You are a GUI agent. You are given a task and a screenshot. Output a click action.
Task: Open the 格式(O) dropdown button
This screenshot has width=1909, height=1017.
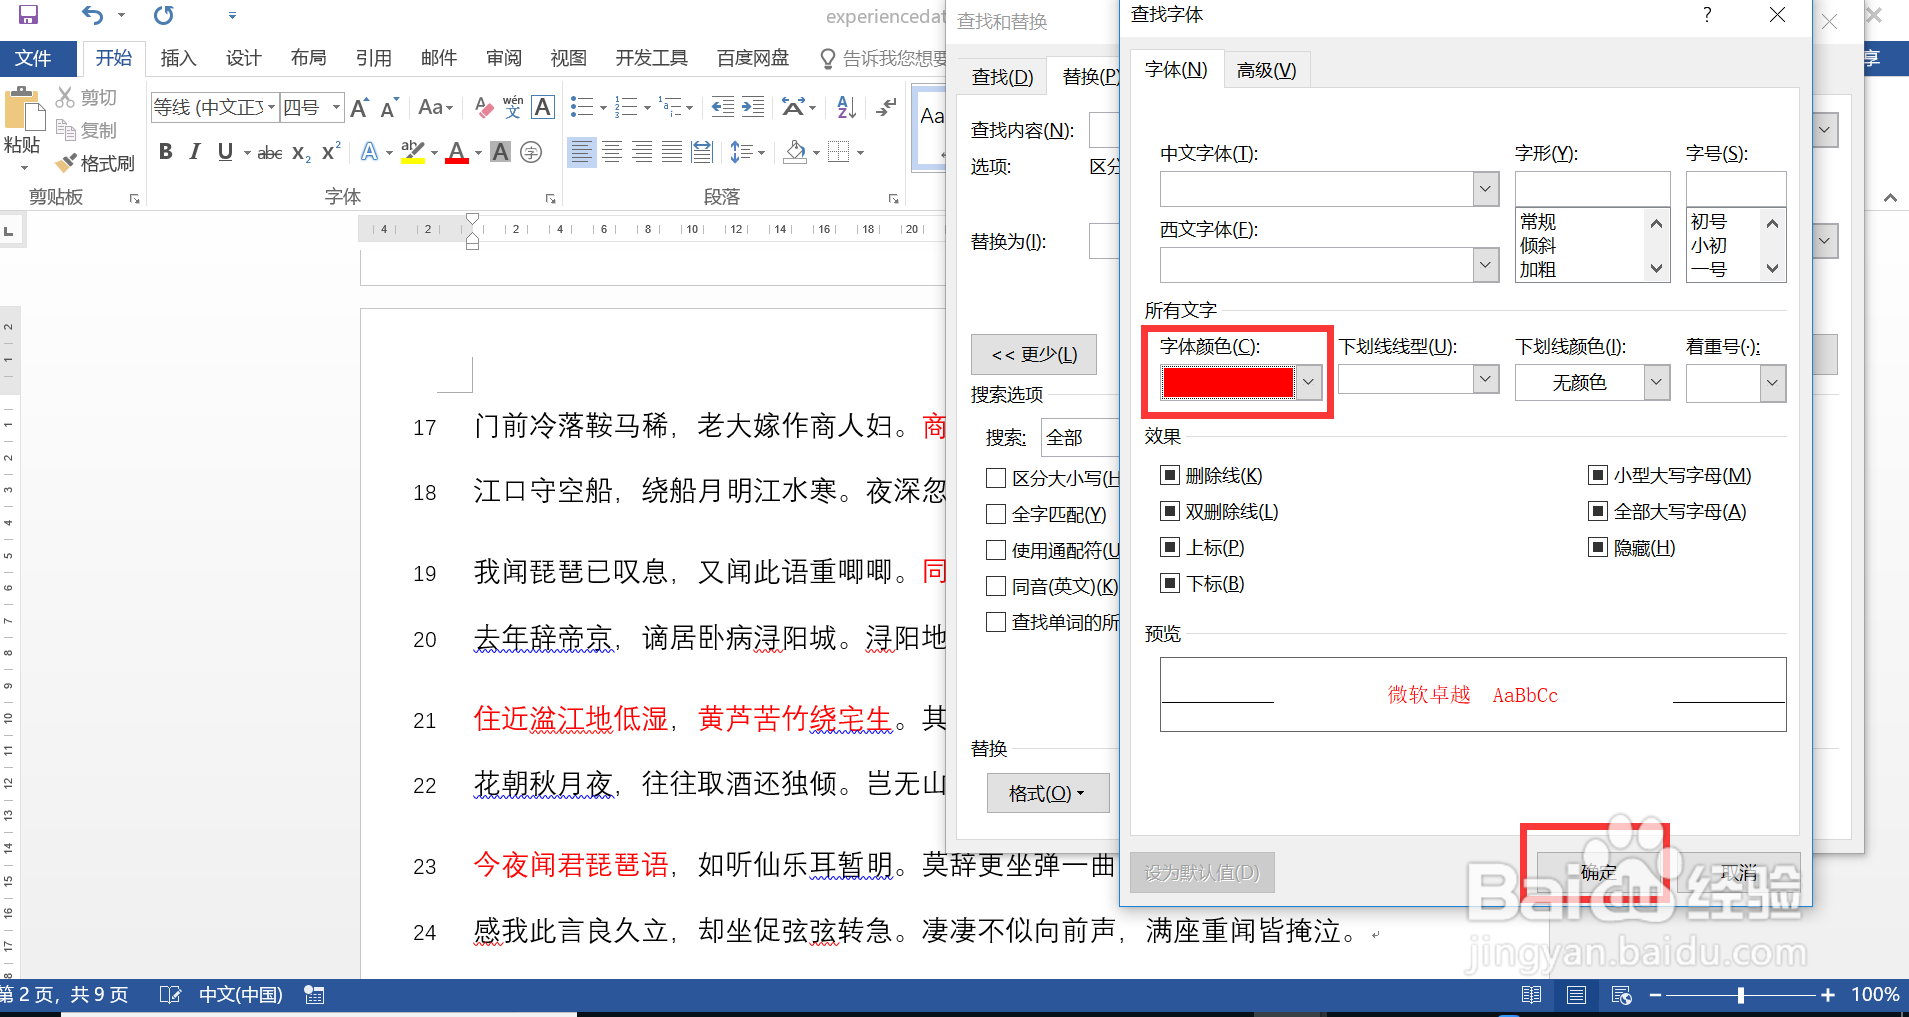[x=1048, y=793]
